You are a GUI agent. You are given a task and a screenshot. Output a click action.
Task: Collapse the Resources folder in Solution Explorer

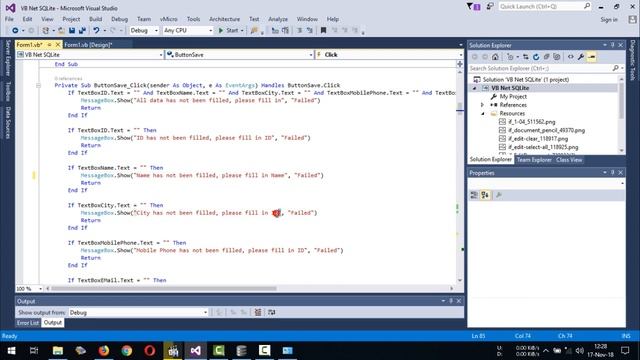point(482,113)
